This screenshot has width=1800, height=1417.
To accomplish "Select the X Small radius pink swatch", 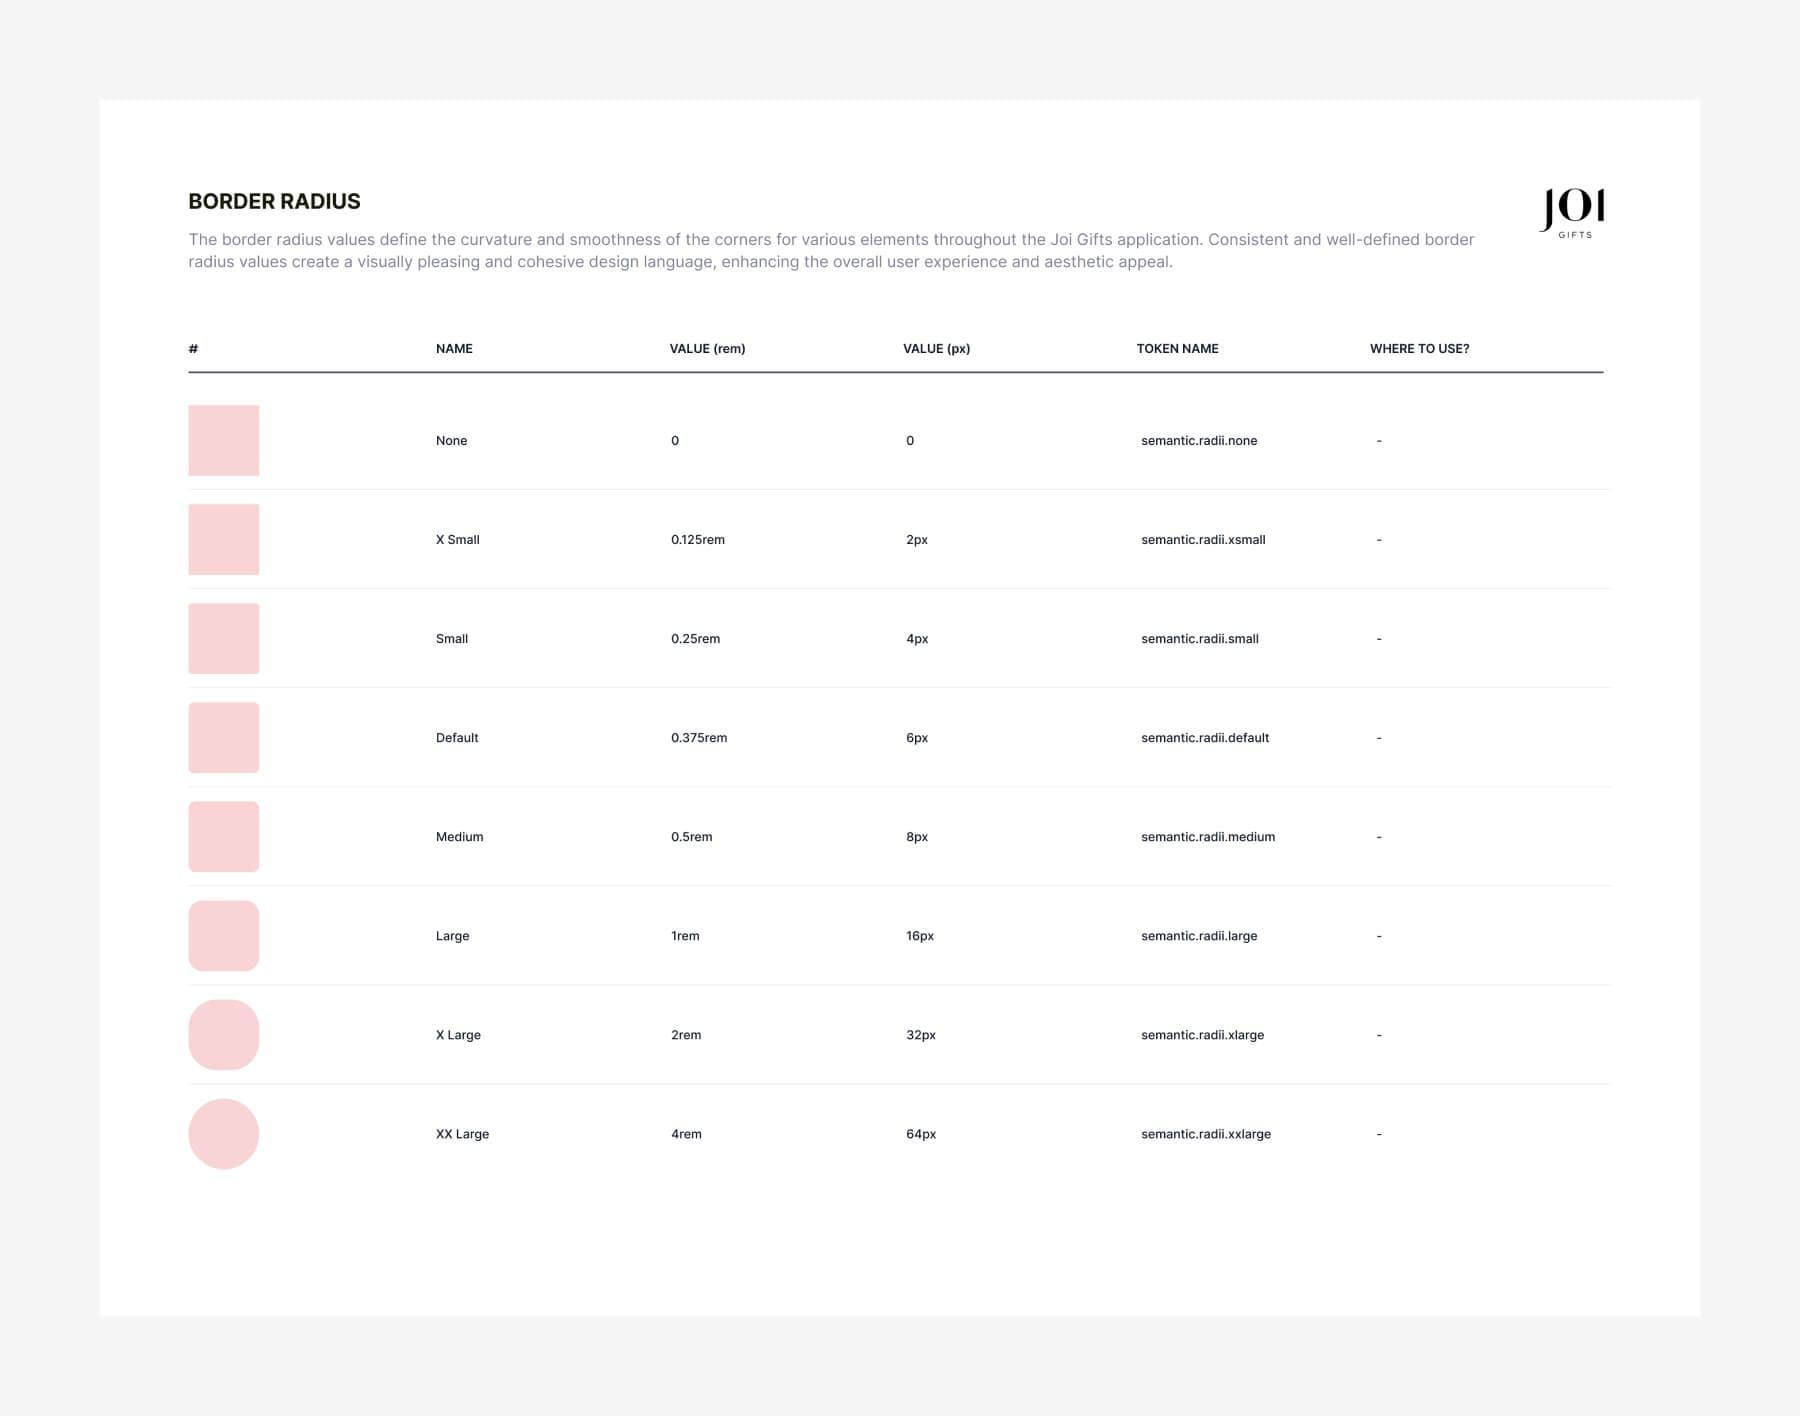I will click(x=223, y=539).
